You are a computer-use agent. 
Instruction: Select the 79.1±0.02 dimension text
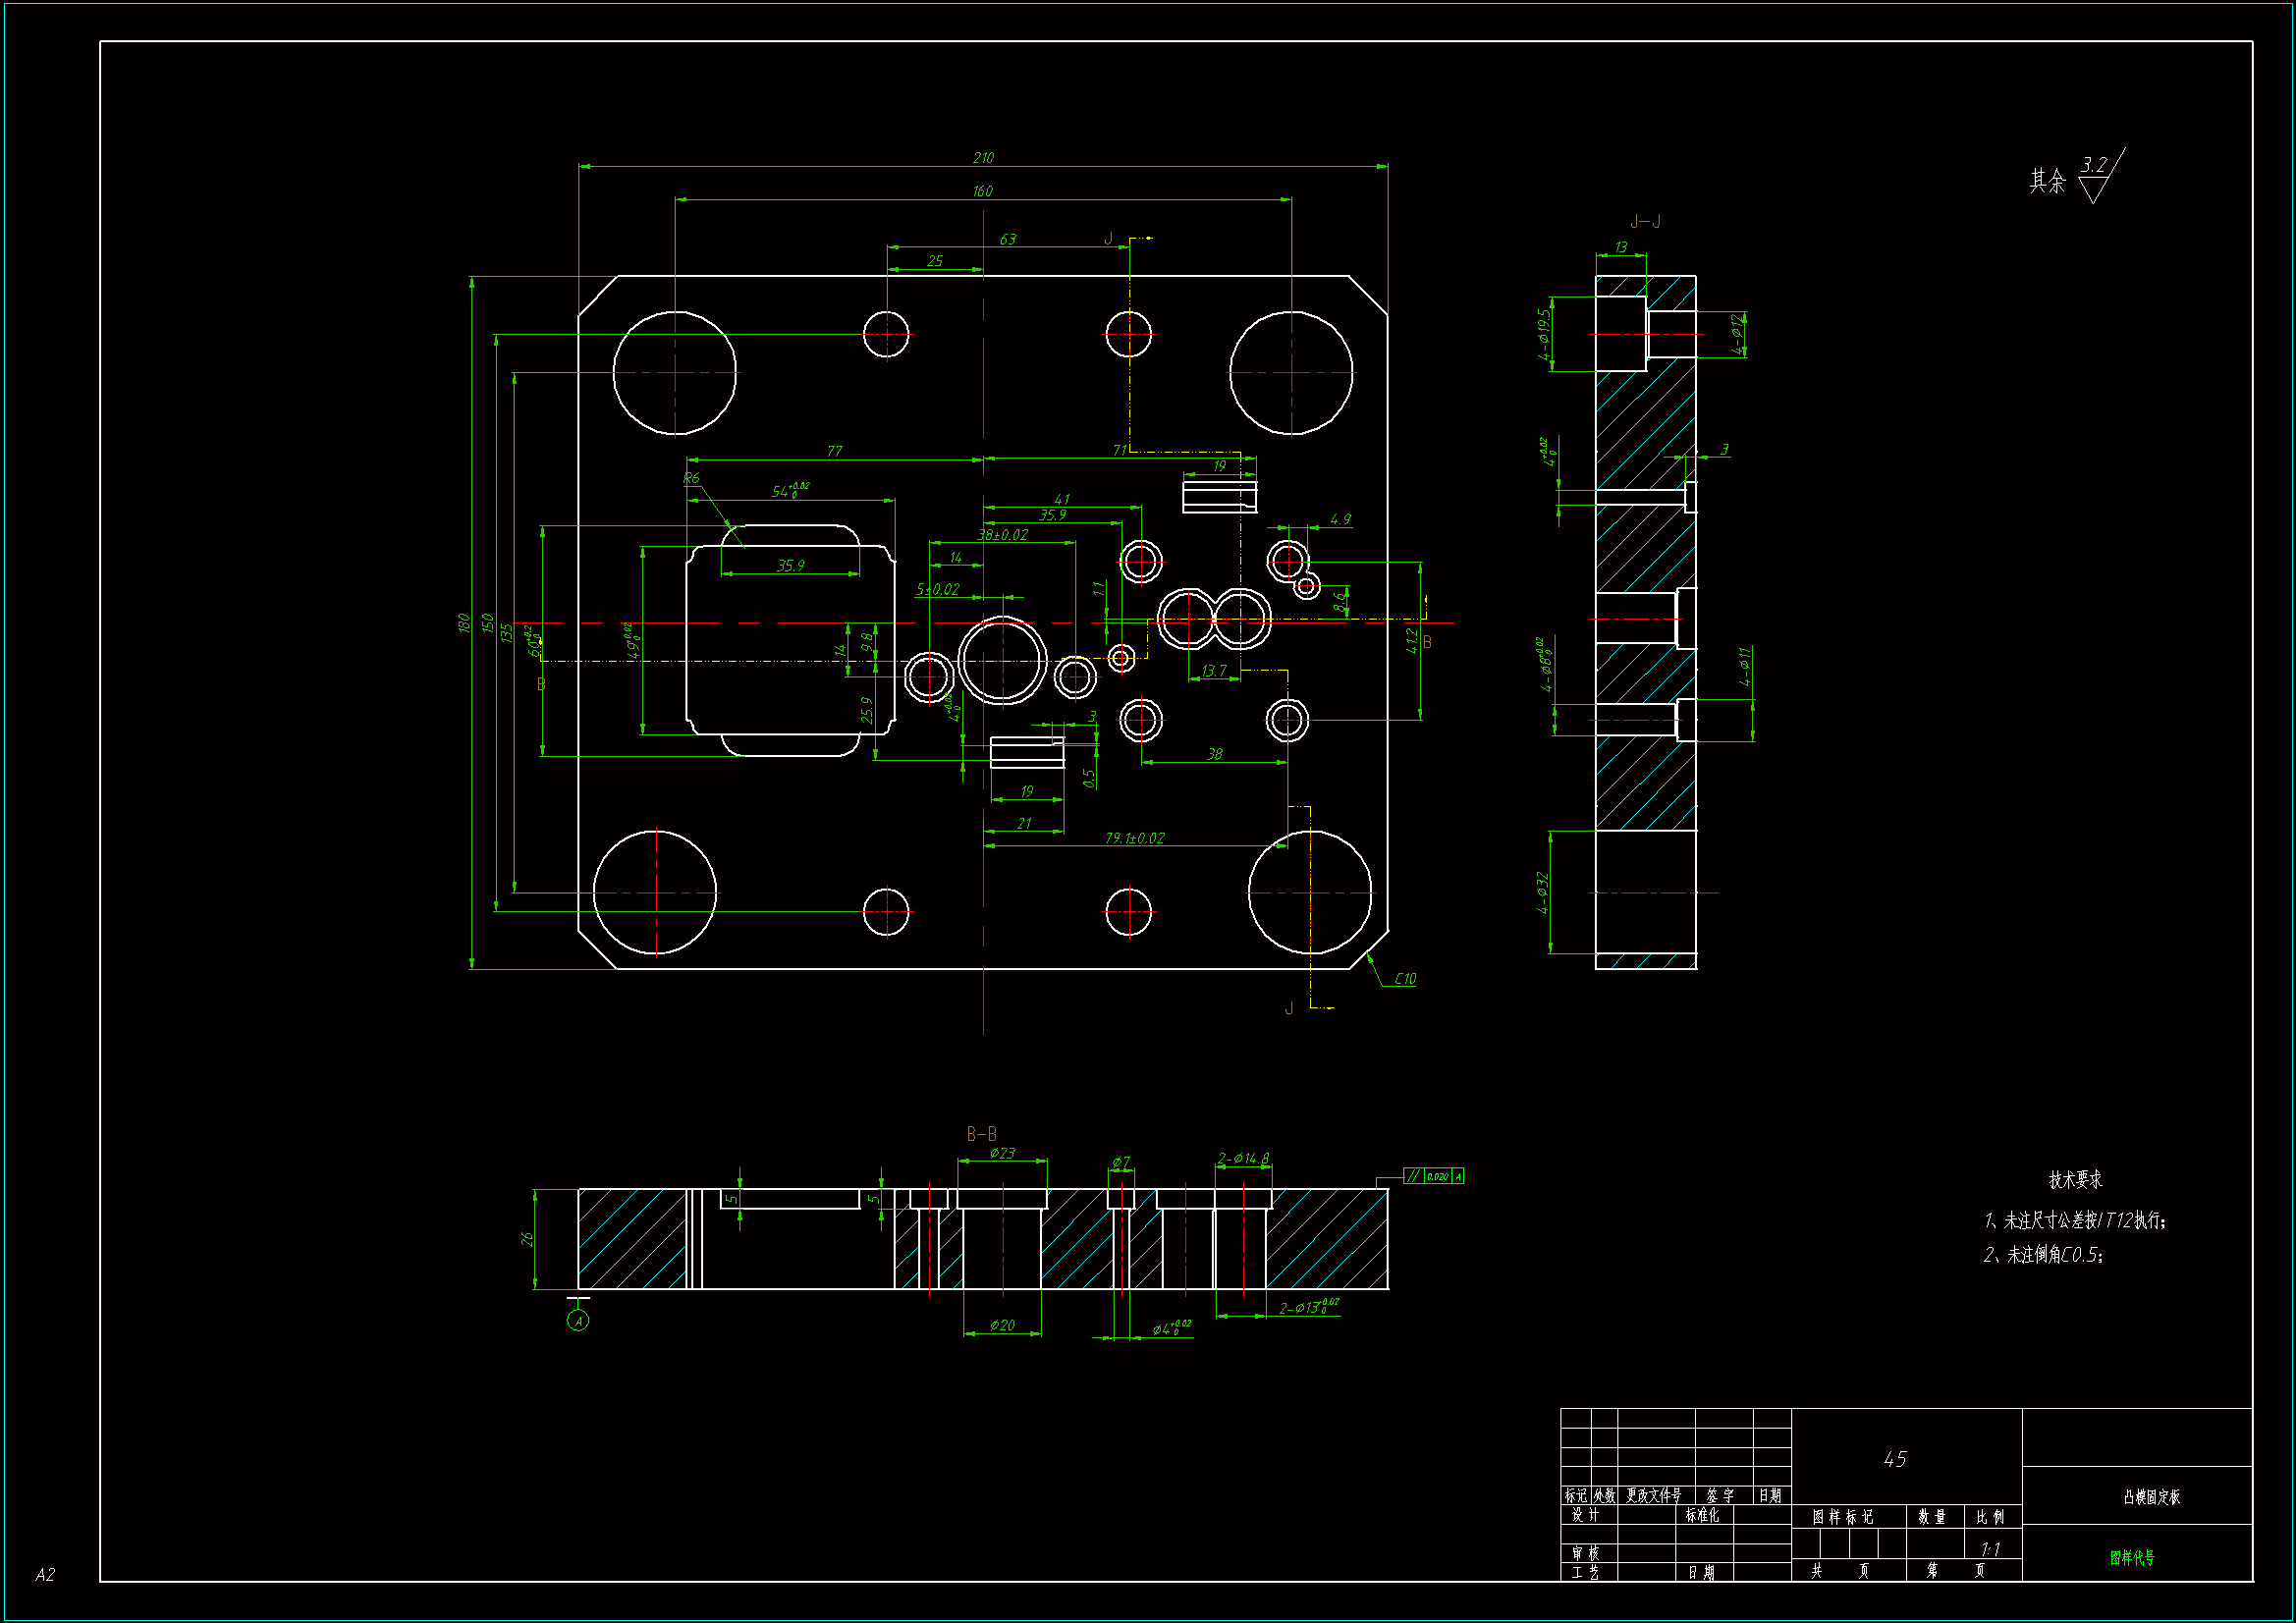1134,838
